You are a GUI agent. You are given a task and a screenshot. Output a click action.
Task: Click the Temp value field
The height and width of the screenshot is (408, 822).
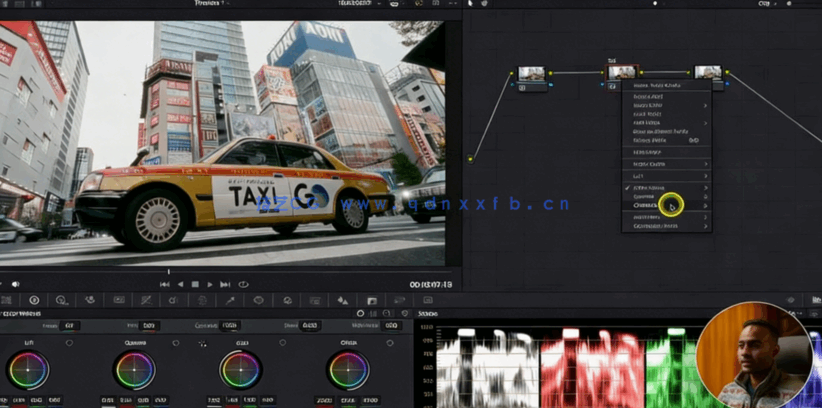coord(69,326)
